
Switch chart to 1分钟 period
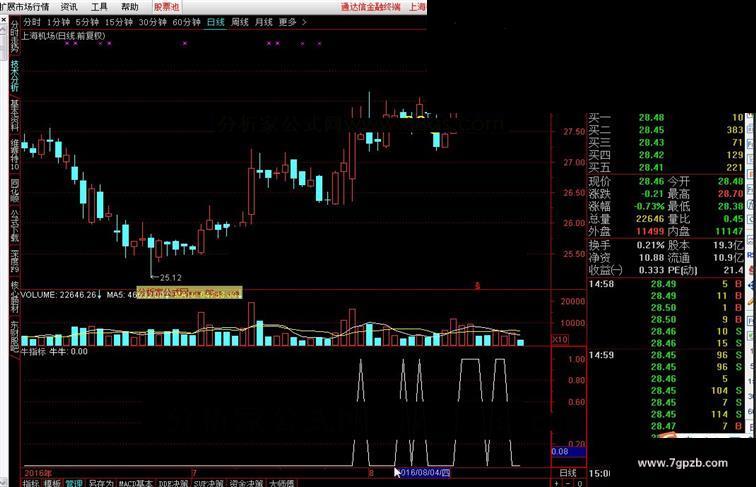(x=58, y=22)
